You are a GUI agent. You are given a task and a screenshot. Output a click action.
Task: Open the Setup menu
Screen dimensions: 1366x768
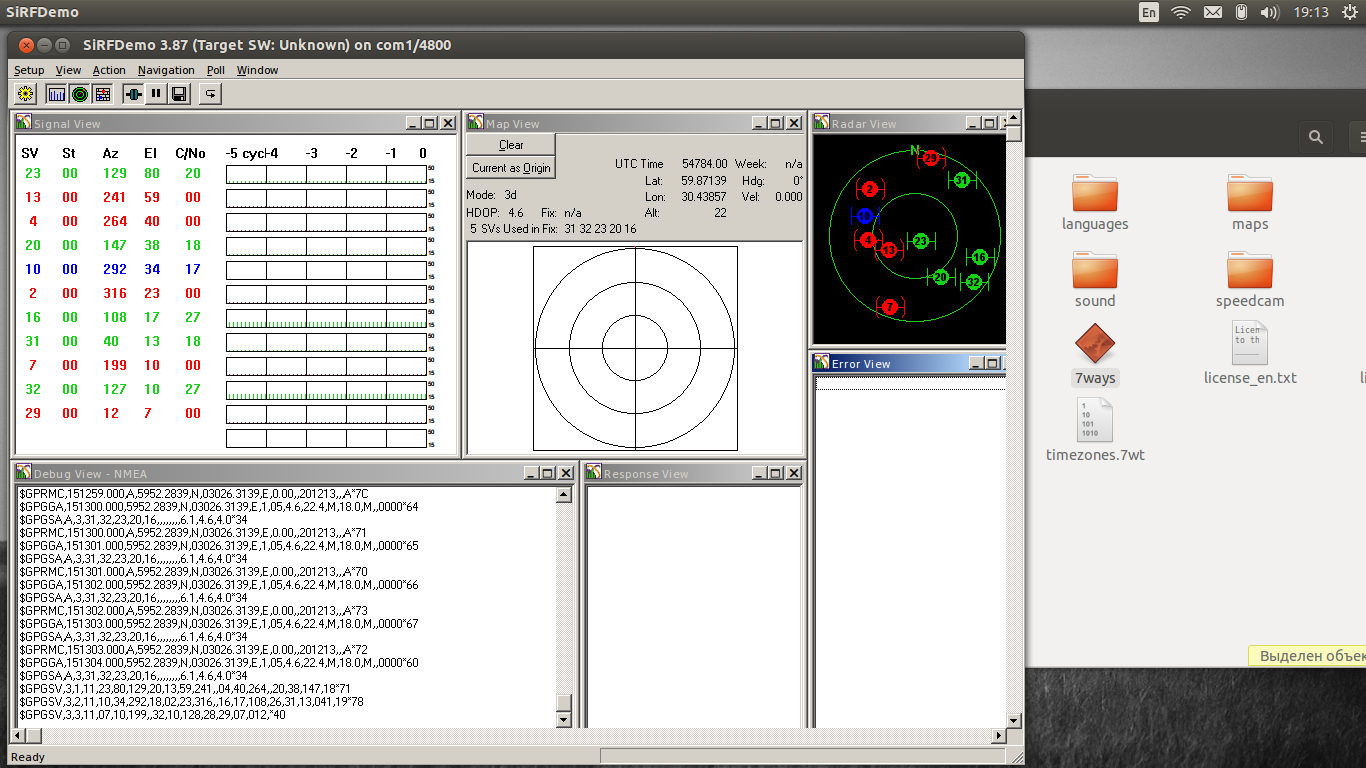point(29,70)
